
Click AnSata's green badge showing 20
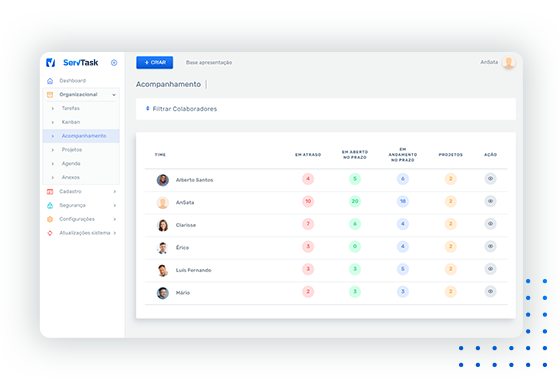click(355, 202)
